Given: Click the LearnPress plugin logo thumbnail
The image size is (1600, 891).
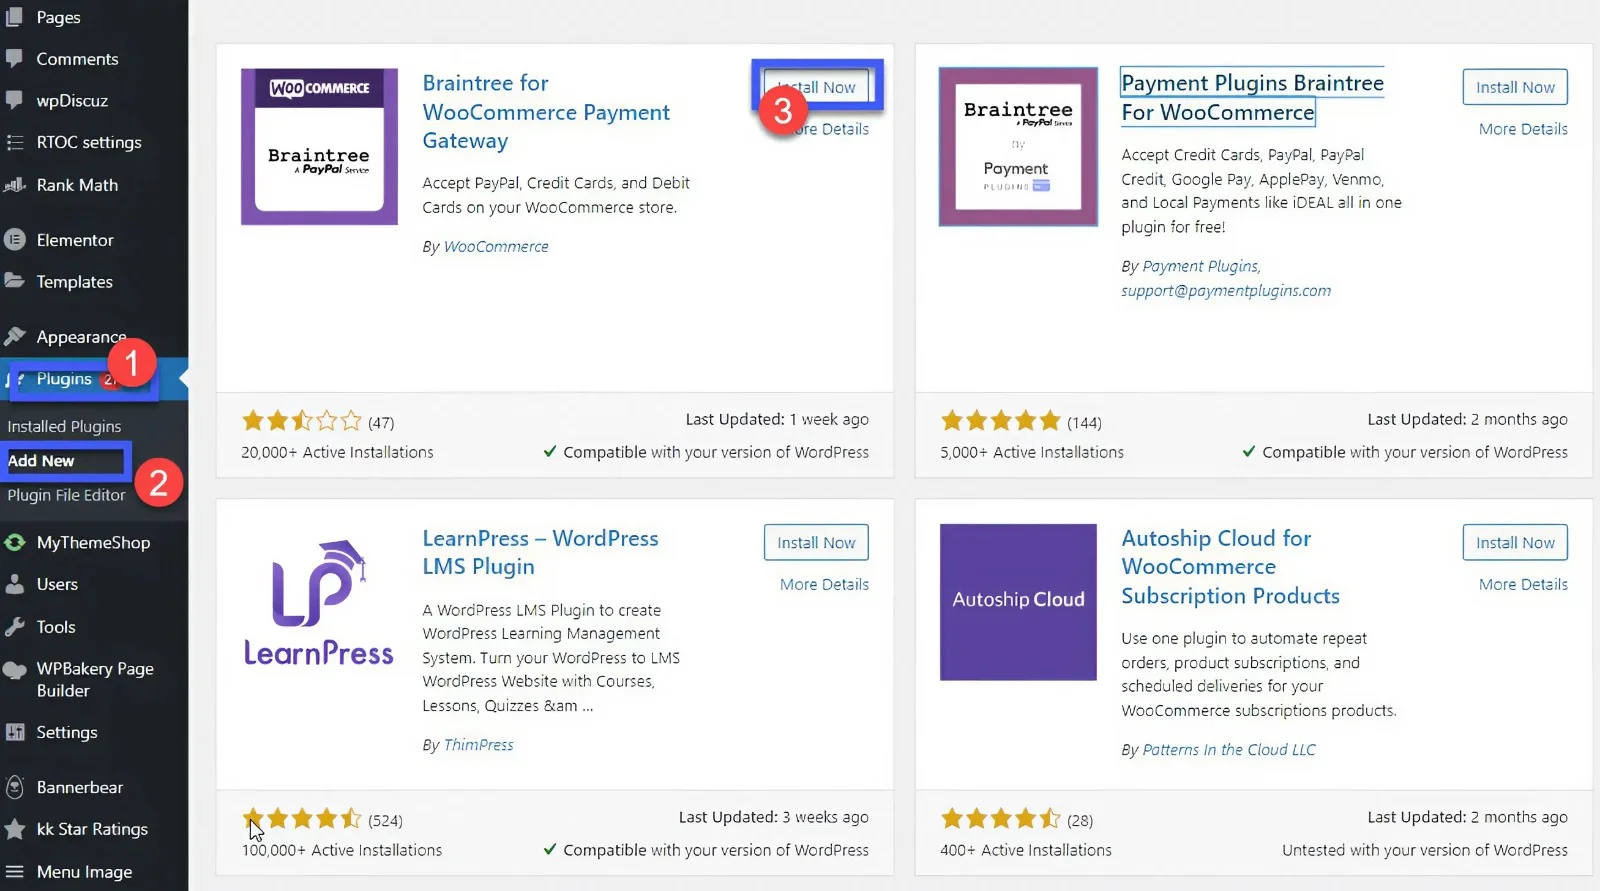Looking at the screenshot, I should click(x=317, y=601).
